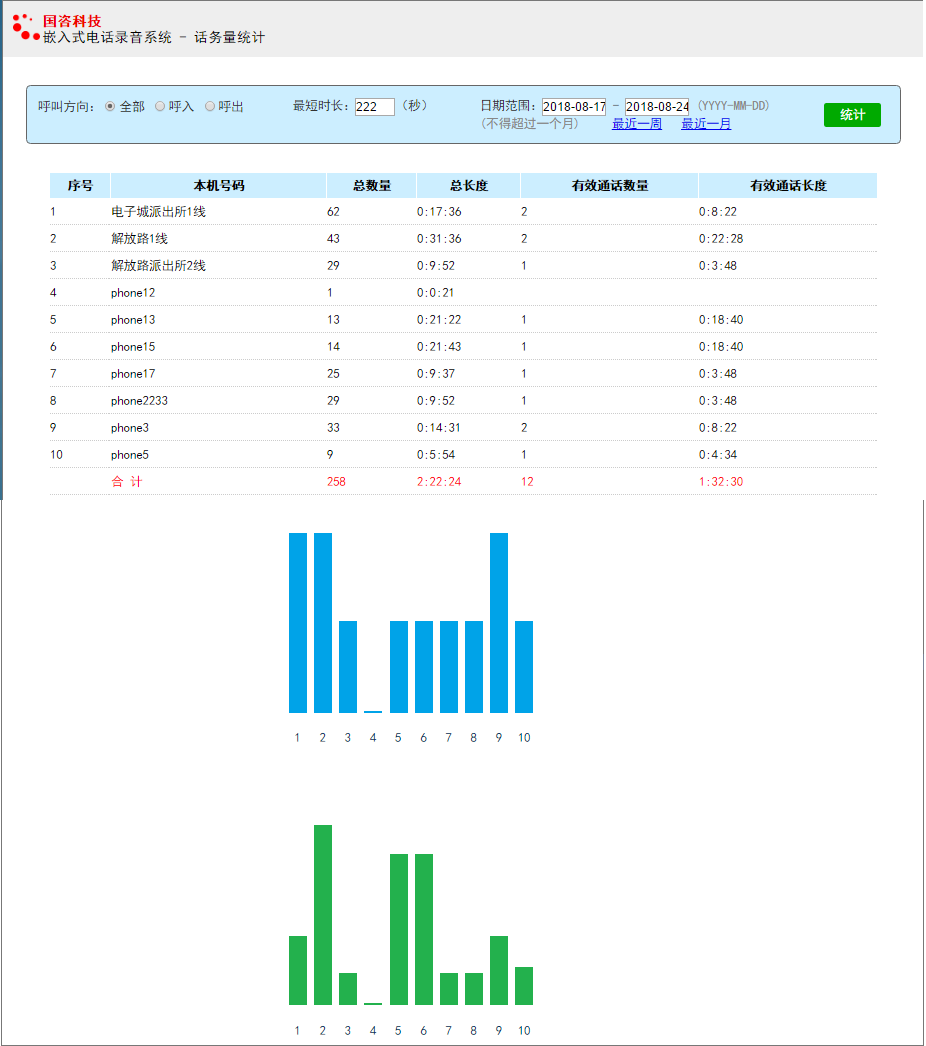Image resolution: width=926 pixels, height=1046 pixels.
Task: Click the red dots company logo
Action: pos(25,27)
